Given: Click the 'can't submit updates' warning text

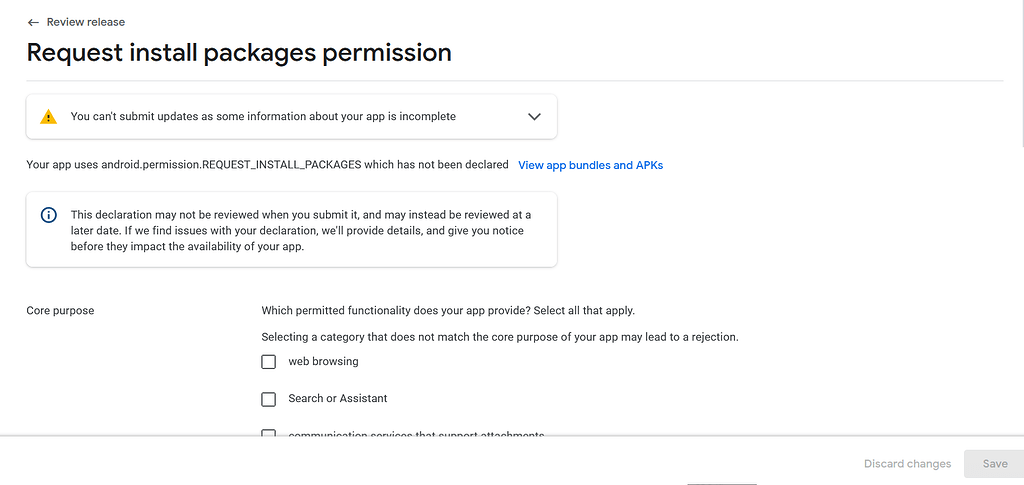Looking at the screenshot, I should pos(263,116).
